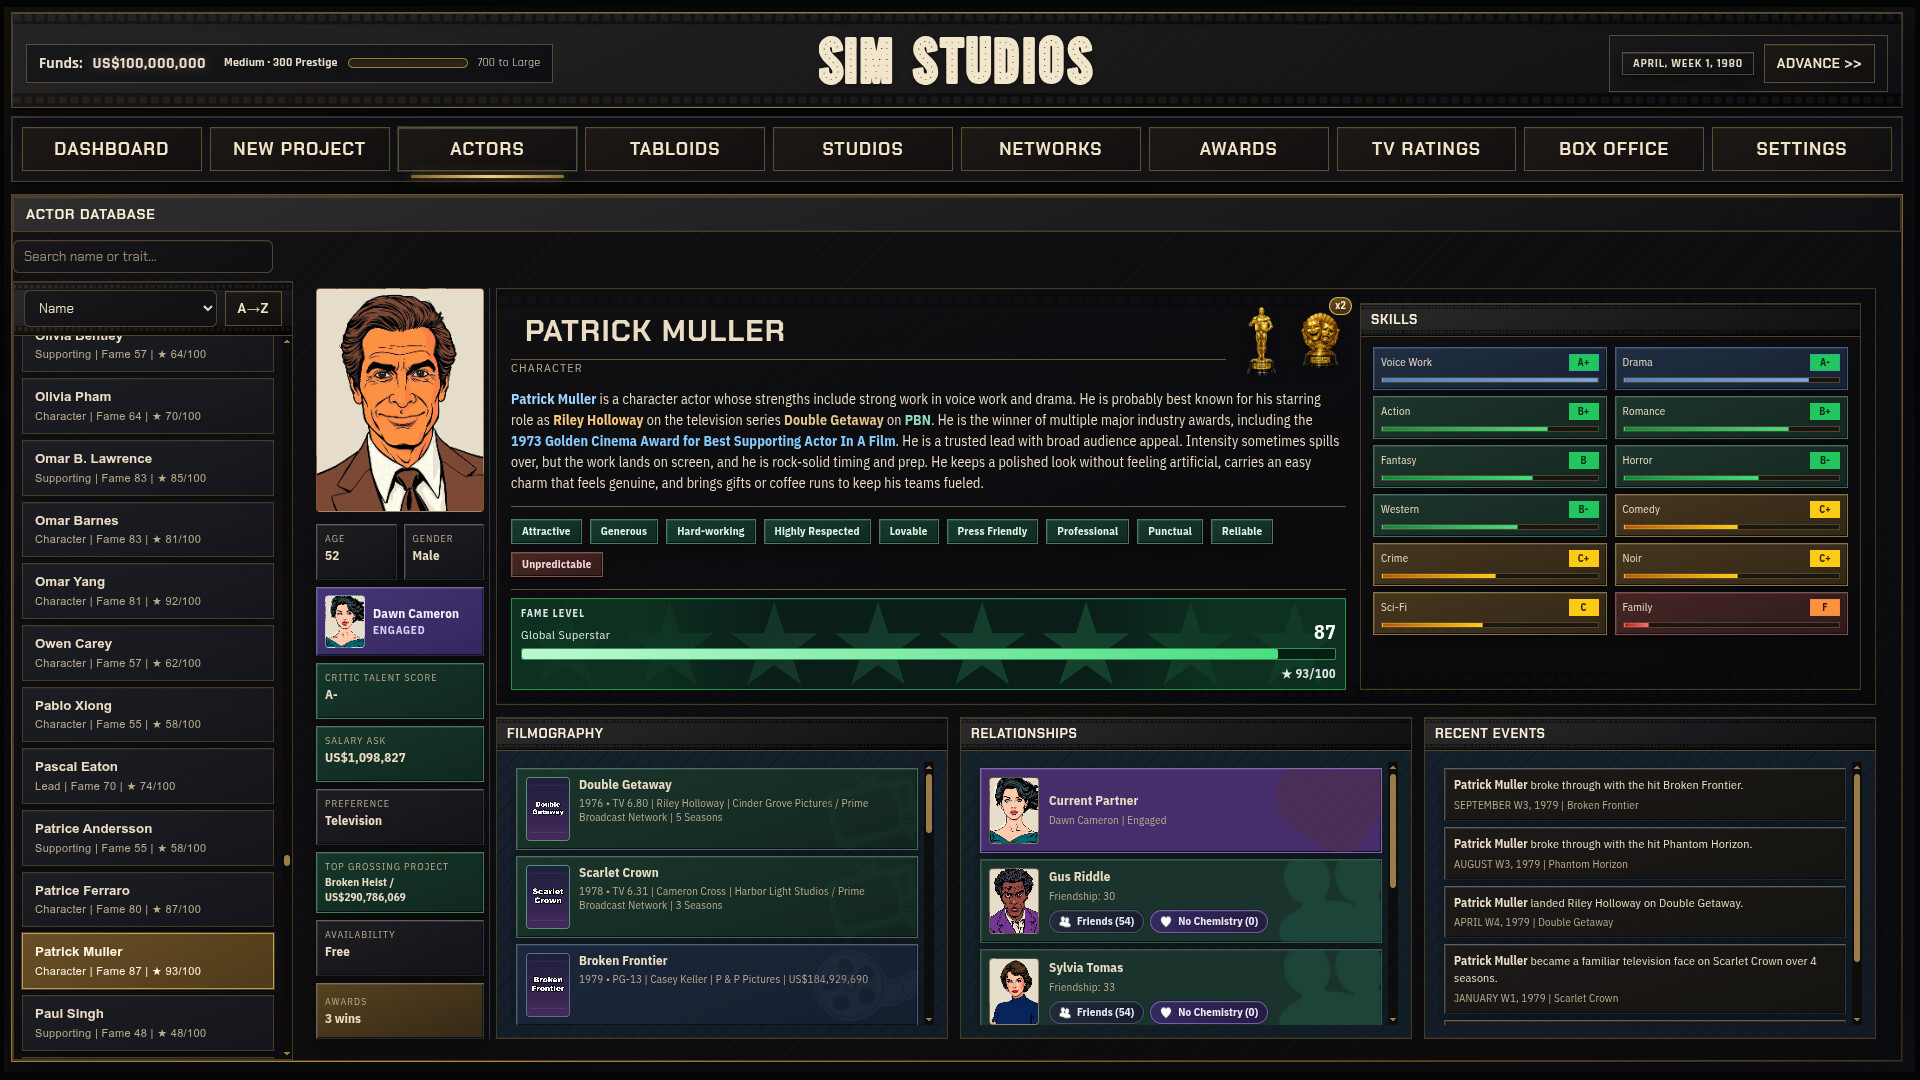Follow the 1973 Golden Cinema Award link
The width and height of the screenshot is (1920, 1080).
tap(703, 441)
